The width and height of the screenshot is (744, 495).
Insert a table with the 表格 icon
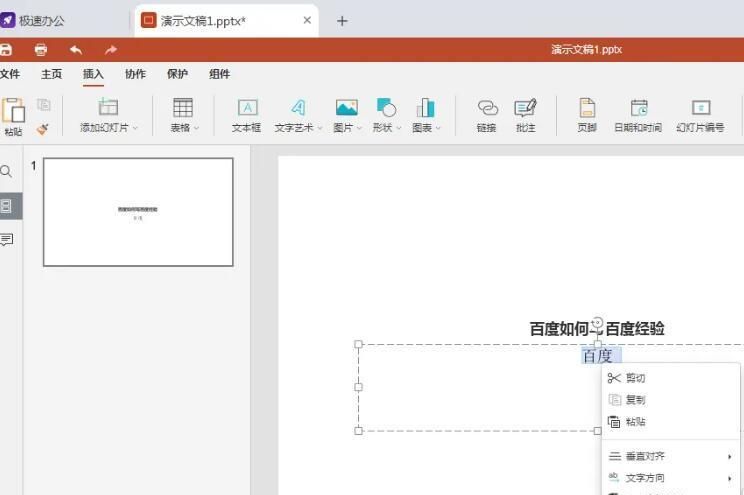click(x=183, y=108)
